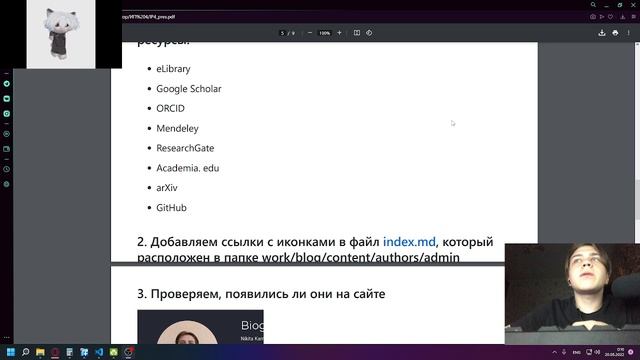Click the Google Scholar list item
Image resolution: width=640 pixels, height=360 pixels.
point(189,89)
